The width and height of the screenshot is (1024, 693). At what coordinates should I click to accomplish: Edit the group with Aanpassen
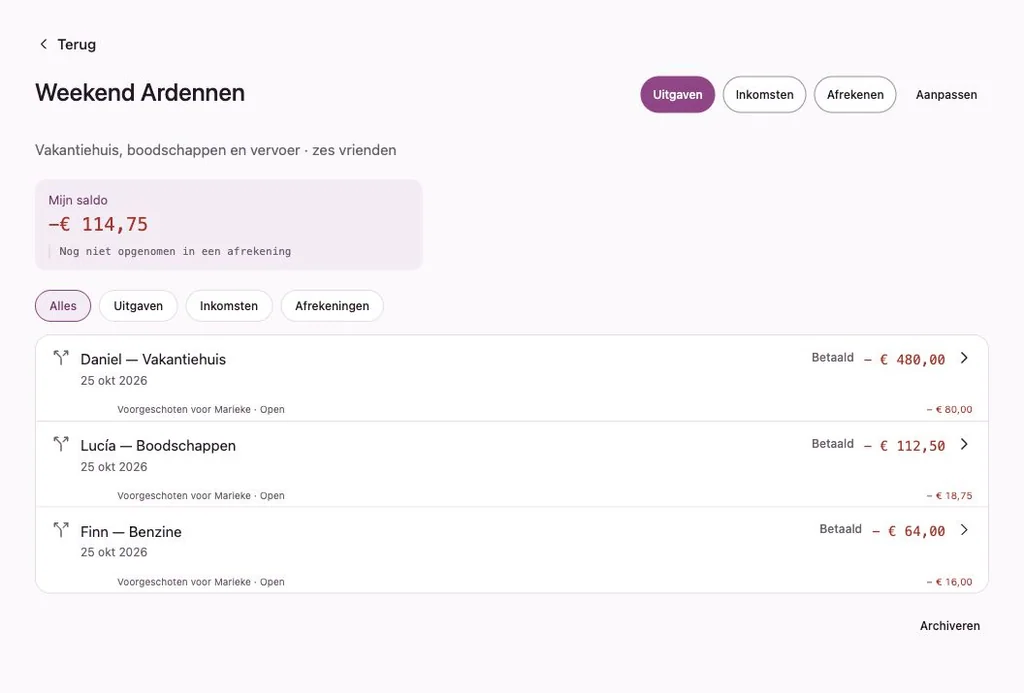pos(946,95)
